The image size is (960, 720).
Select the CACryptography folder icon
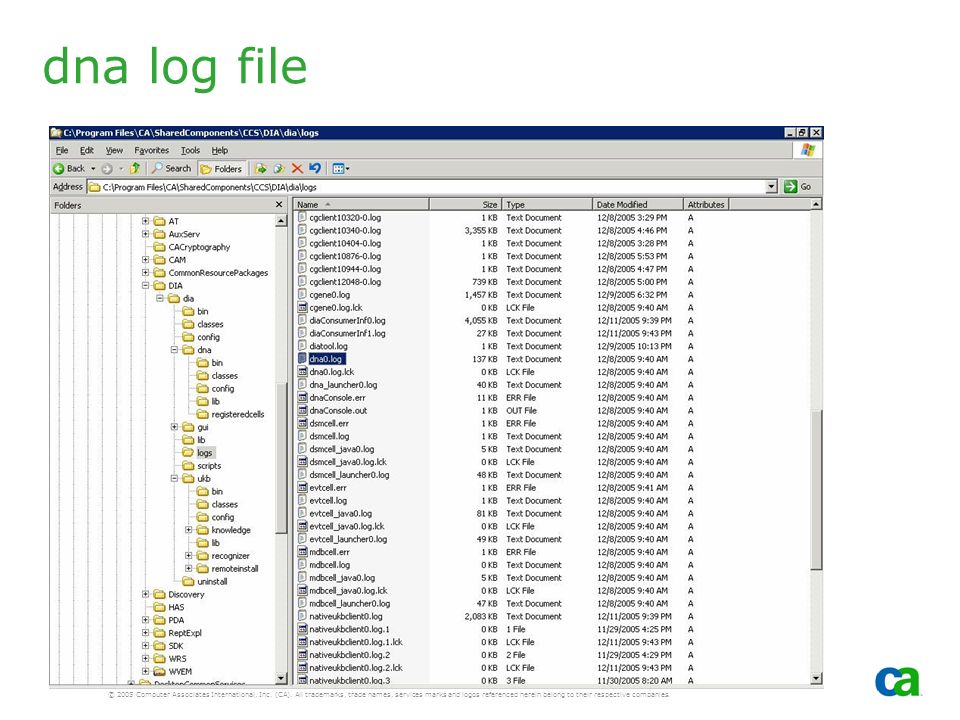pyautogui.click(x=160, y=247)
